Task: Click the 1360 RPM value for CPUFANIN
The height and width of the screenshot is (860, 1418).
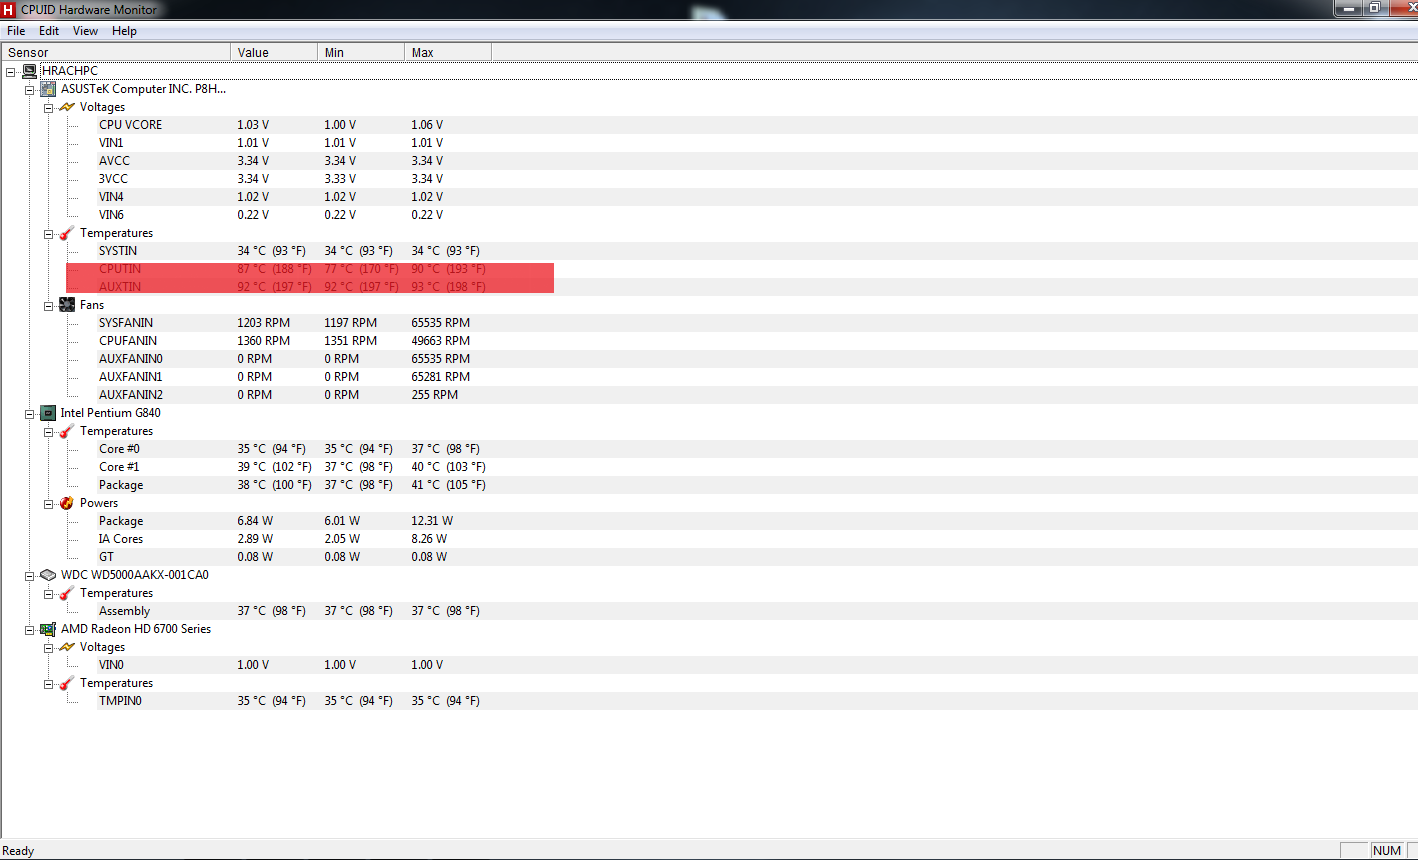Action: click(263, 341)
